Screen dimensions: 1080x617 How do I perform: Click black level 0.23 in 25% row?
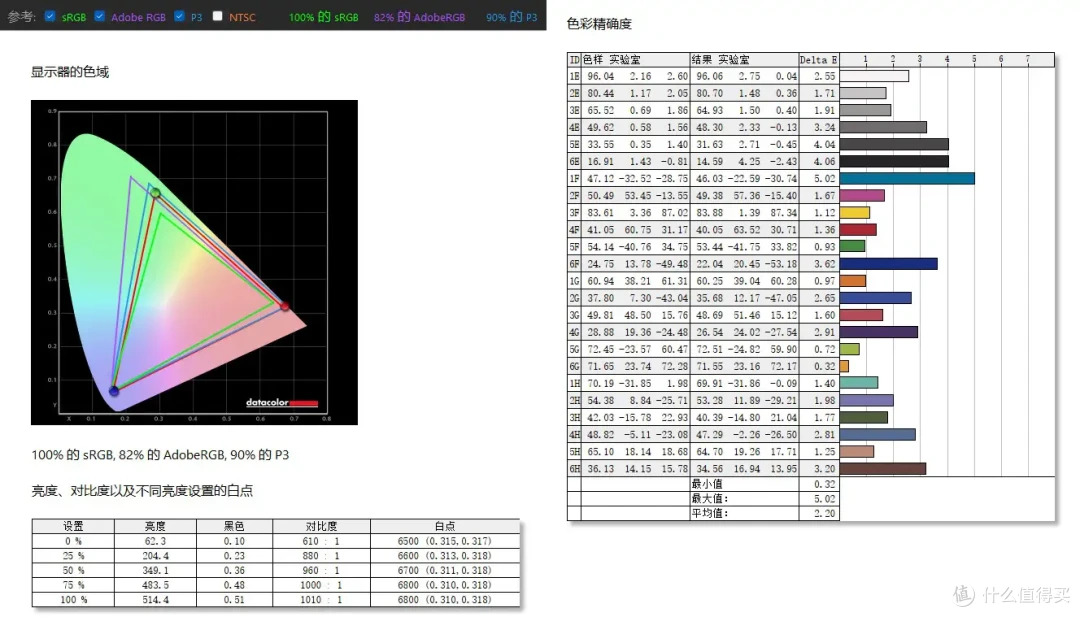(234, 556)
